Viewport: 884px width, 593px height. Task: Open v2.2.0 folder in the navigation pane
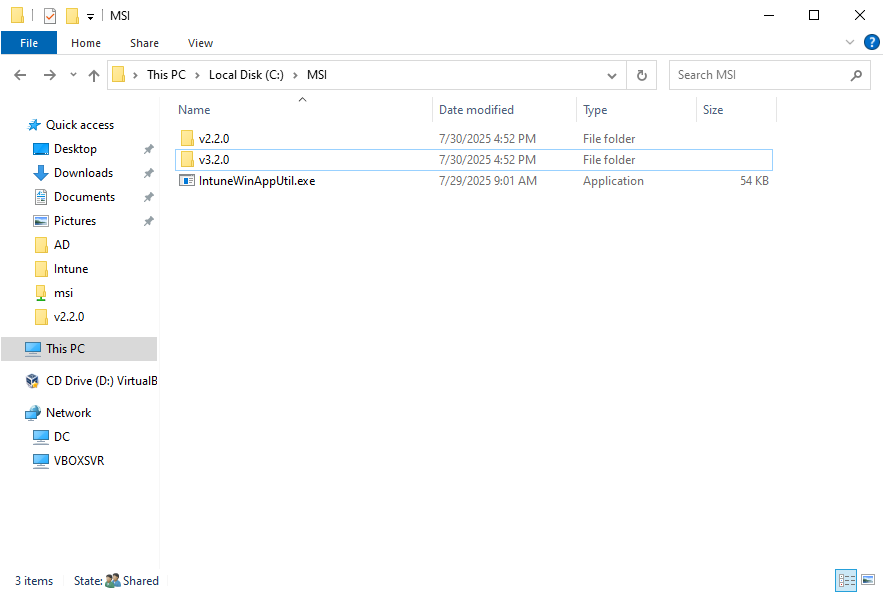tap(69, 317)
